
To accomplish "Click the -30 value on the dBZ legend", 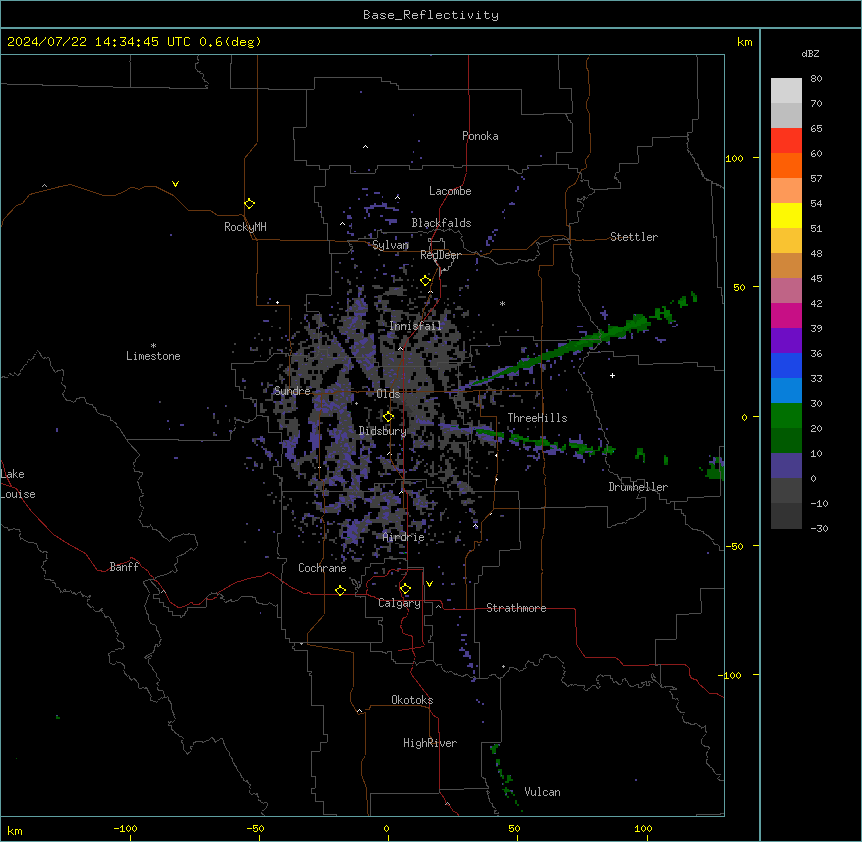I will point(819,529).
